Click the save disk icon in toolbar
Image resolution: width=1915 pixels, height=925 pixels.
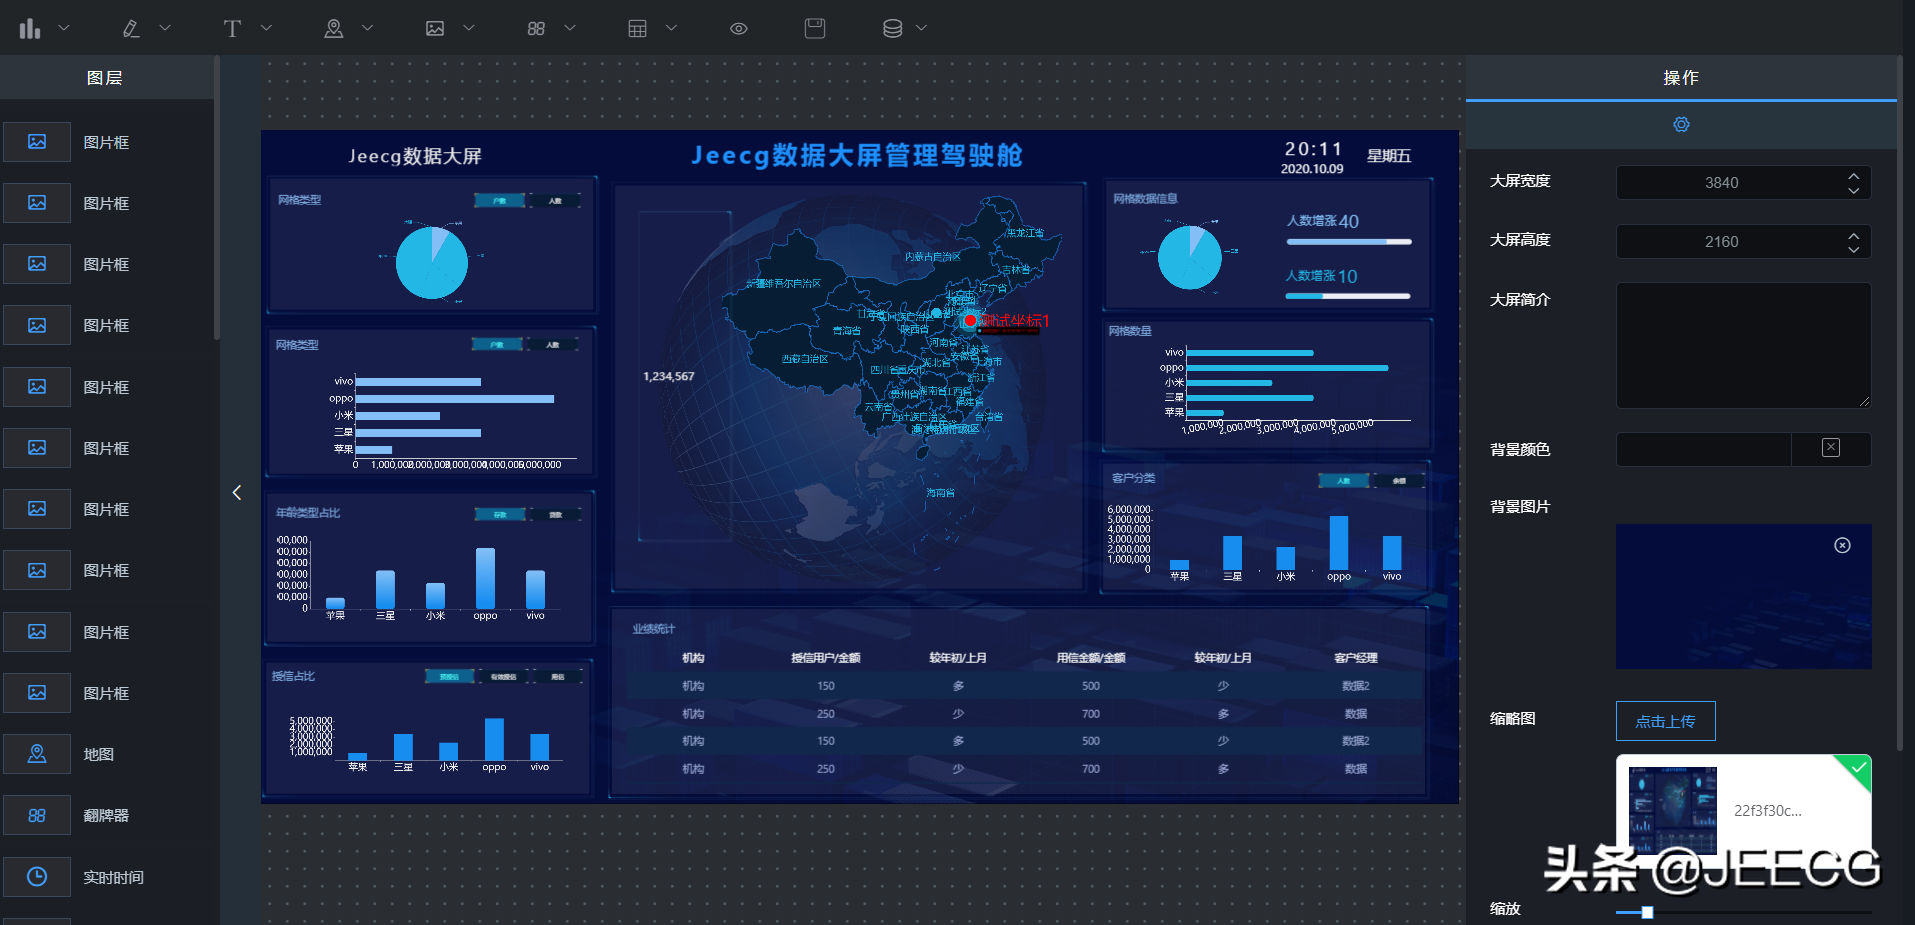(x=815, y=28)
